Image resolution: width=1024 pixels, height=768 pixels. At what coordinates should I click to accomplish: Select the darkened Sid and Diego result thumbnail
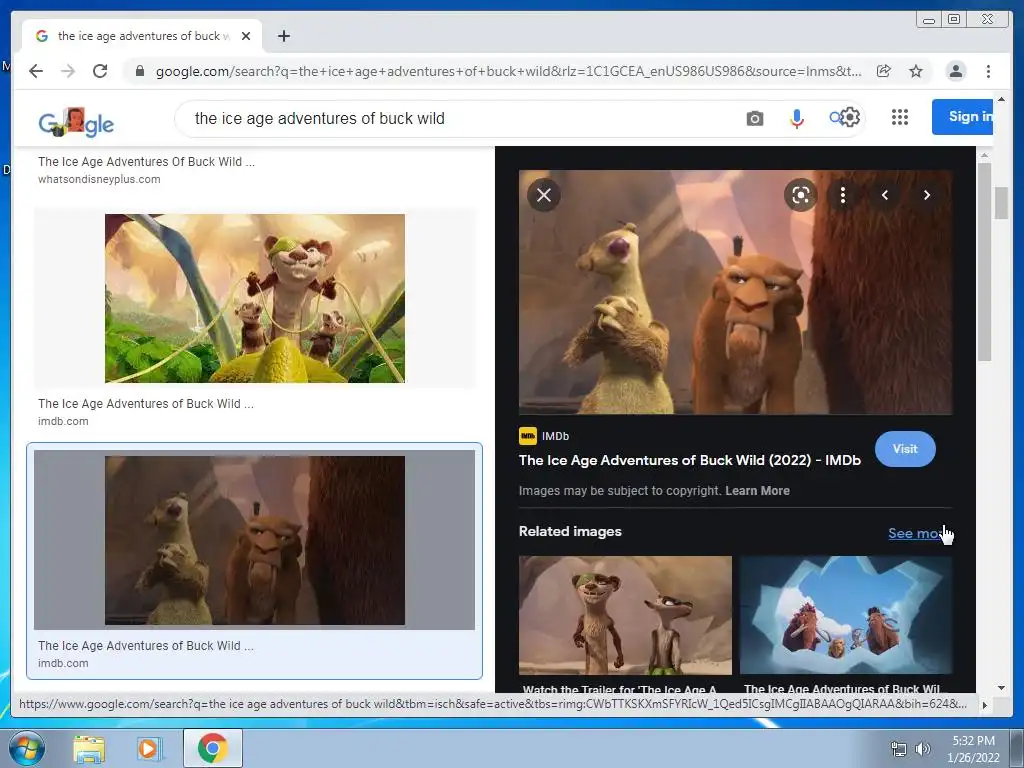coord(255,540)
